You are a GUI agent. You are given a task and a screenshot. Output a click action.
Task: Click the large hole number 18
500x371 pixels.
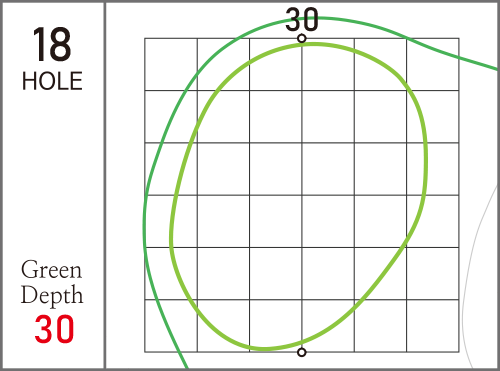tap(52, 45)
